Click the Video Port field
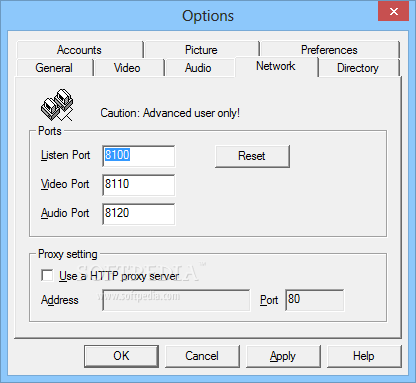 (138, 185)
